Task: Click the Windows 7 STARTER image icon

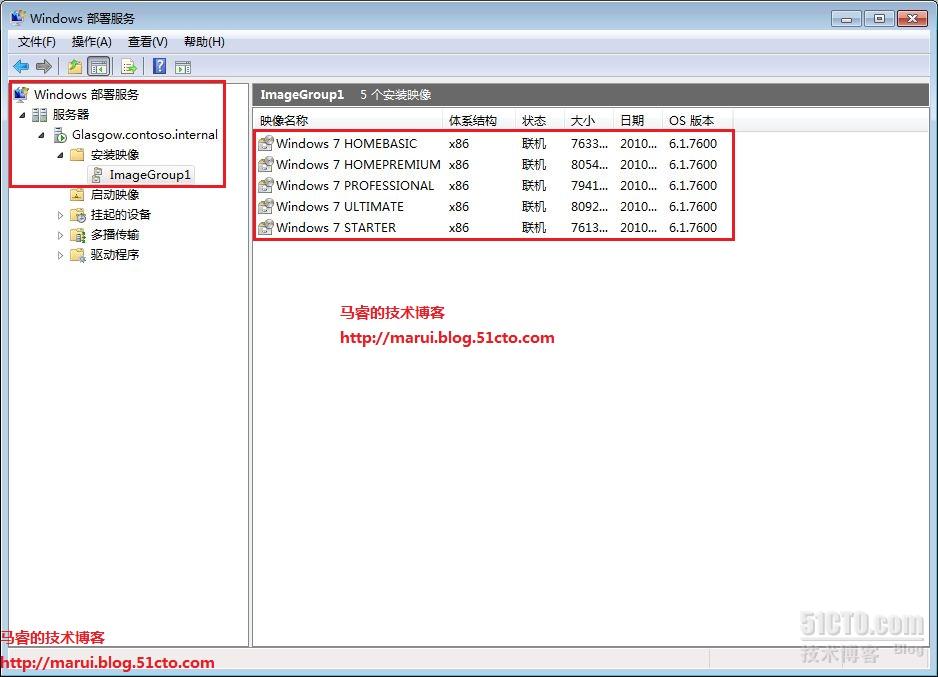Action: point(266,227)
